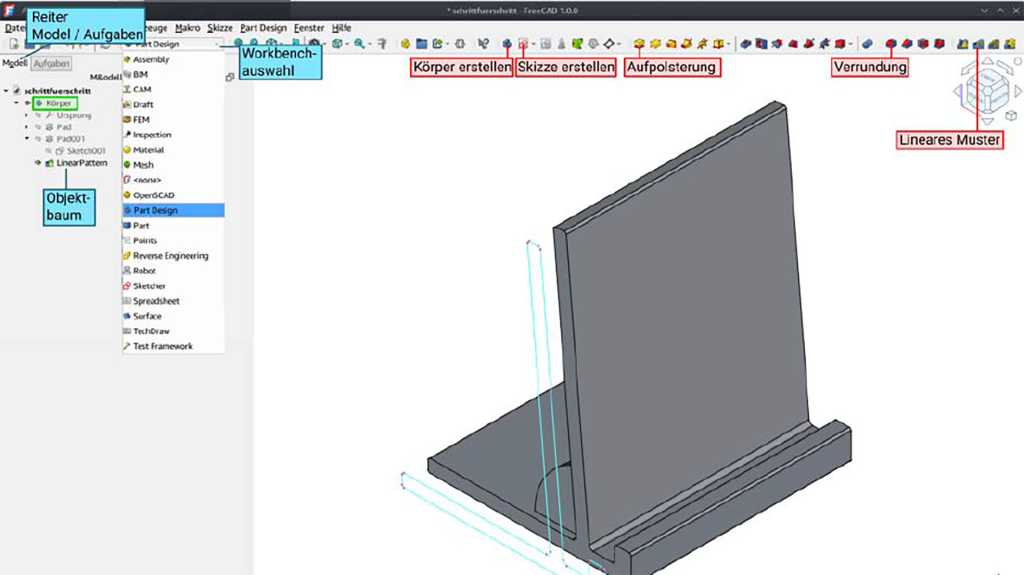
Task: Click the Subtractive primitive red cube icon
Action: pos(840,44)
